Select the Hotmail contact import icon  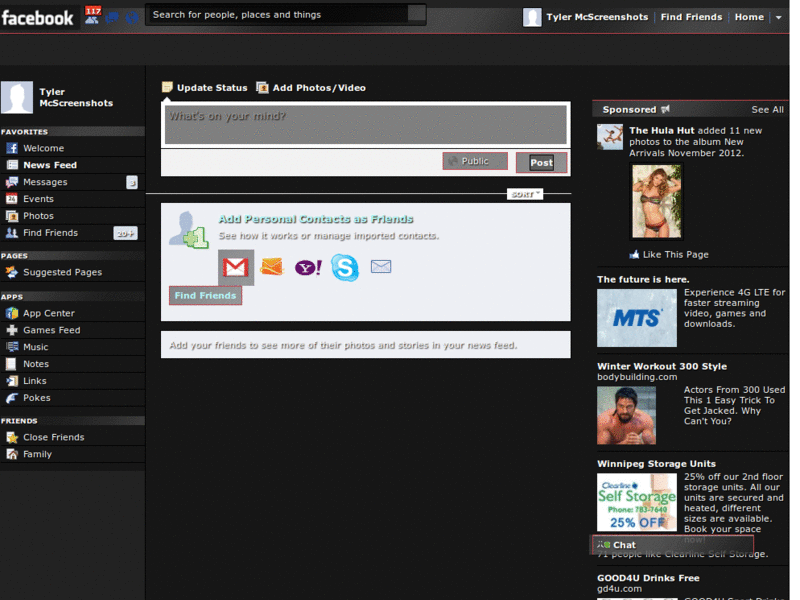272,266
